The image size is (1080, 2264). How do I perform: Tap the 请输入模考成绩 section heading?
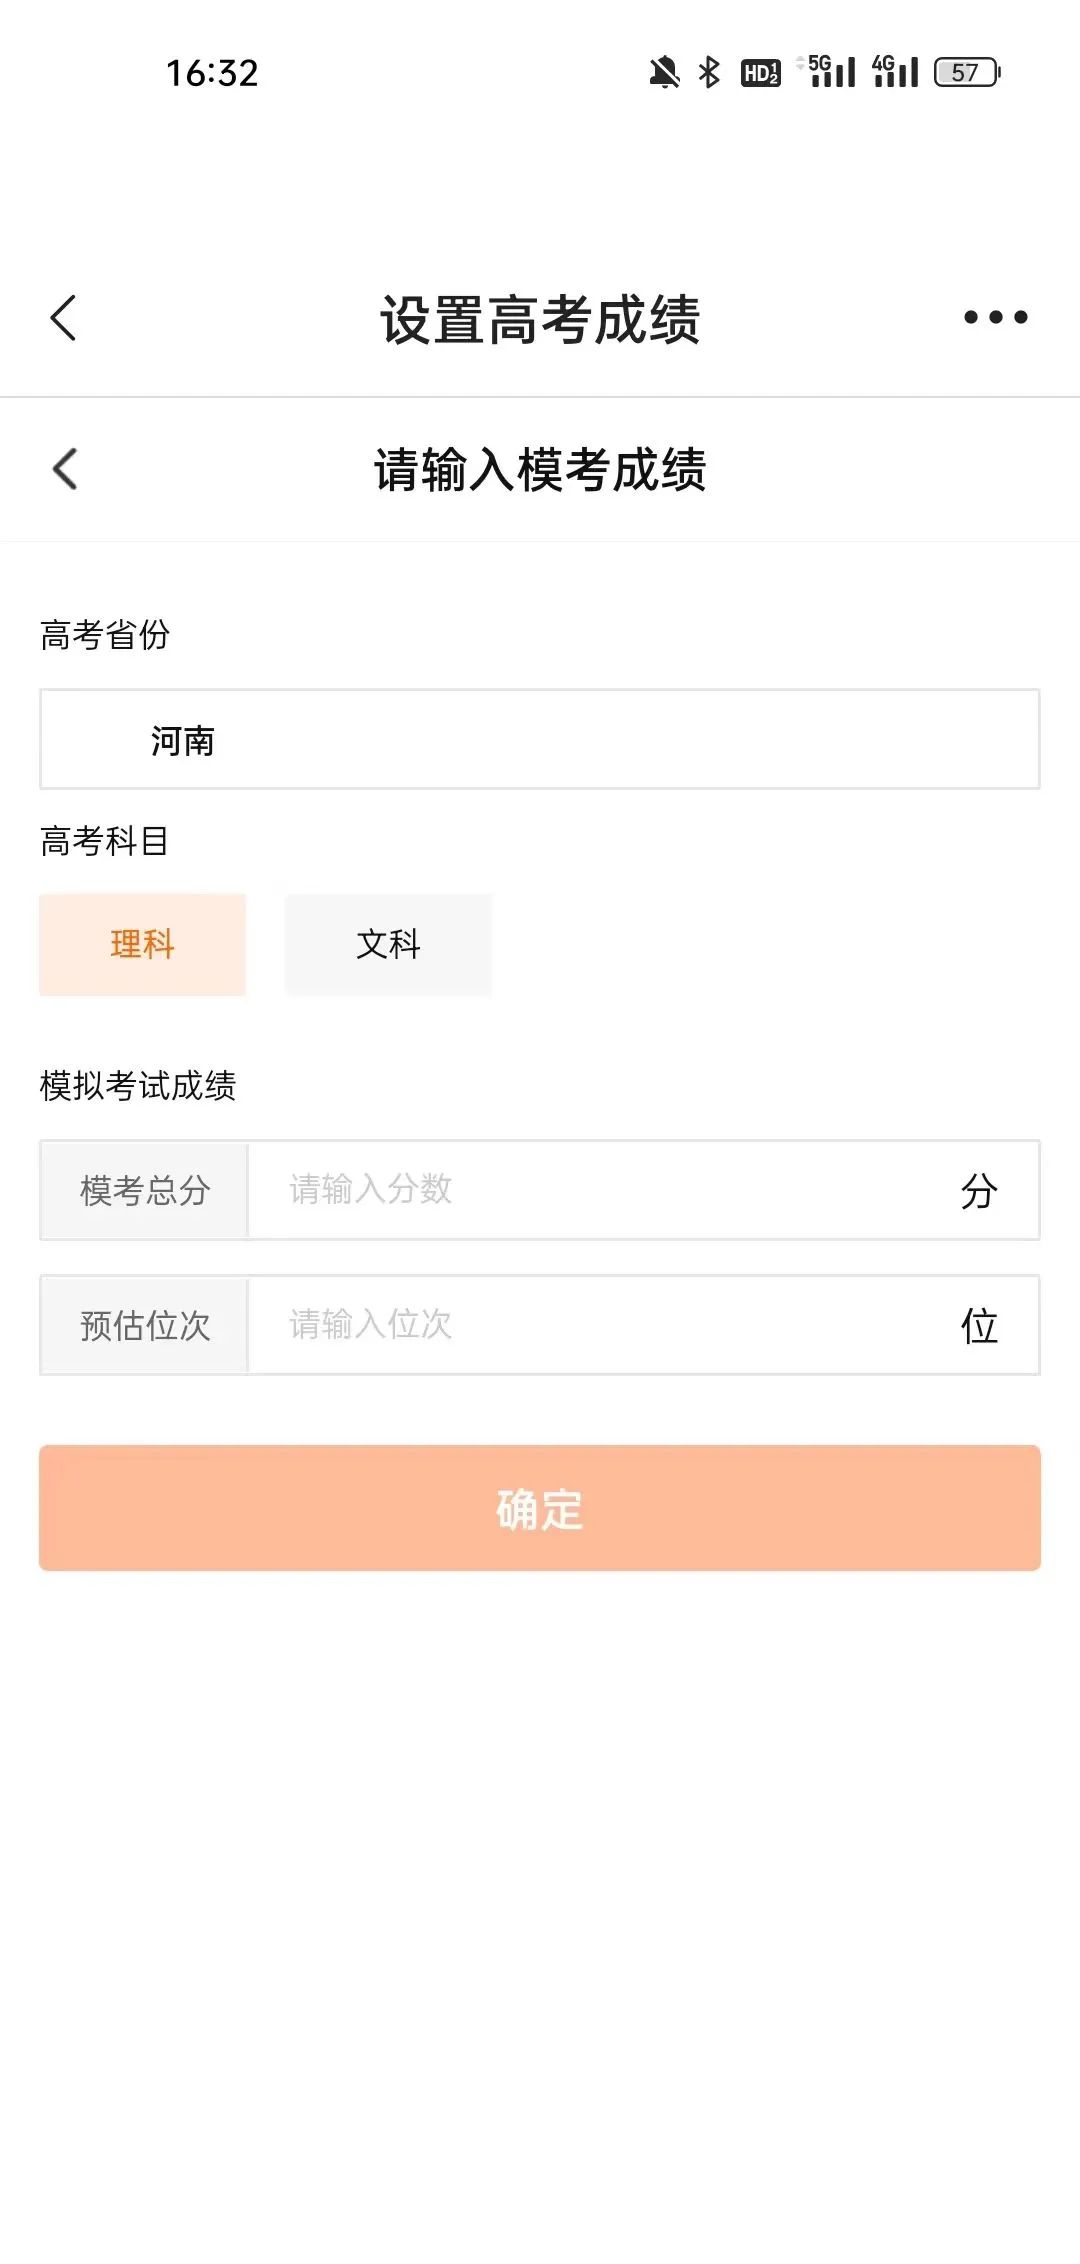[540, 470]
